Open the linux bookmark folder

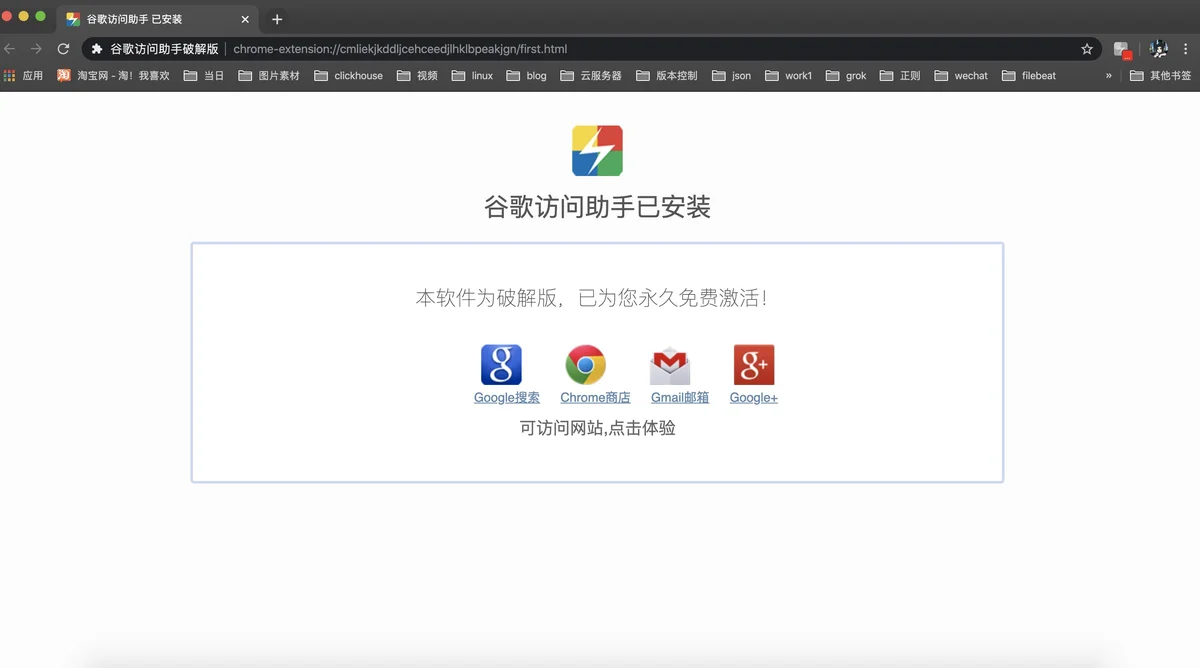[x=472, y=76]
